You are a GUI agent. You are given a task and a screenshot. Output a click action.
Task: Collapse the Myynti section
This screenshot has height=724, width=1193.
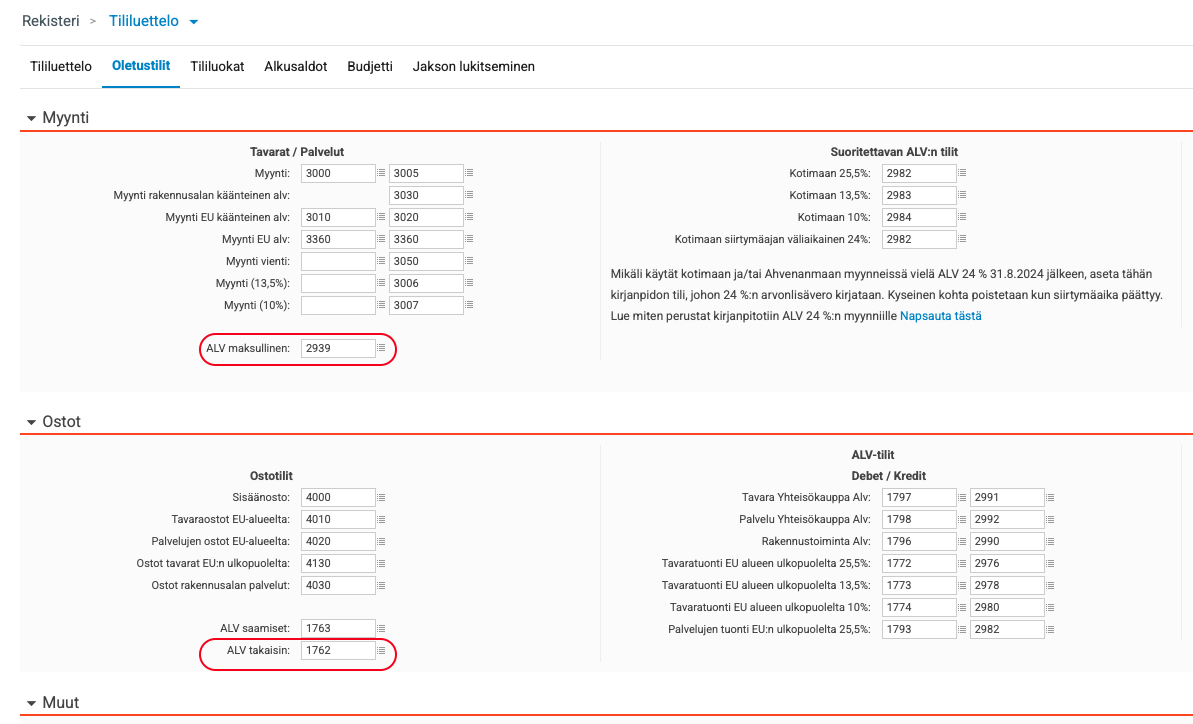tap(31, 119)
